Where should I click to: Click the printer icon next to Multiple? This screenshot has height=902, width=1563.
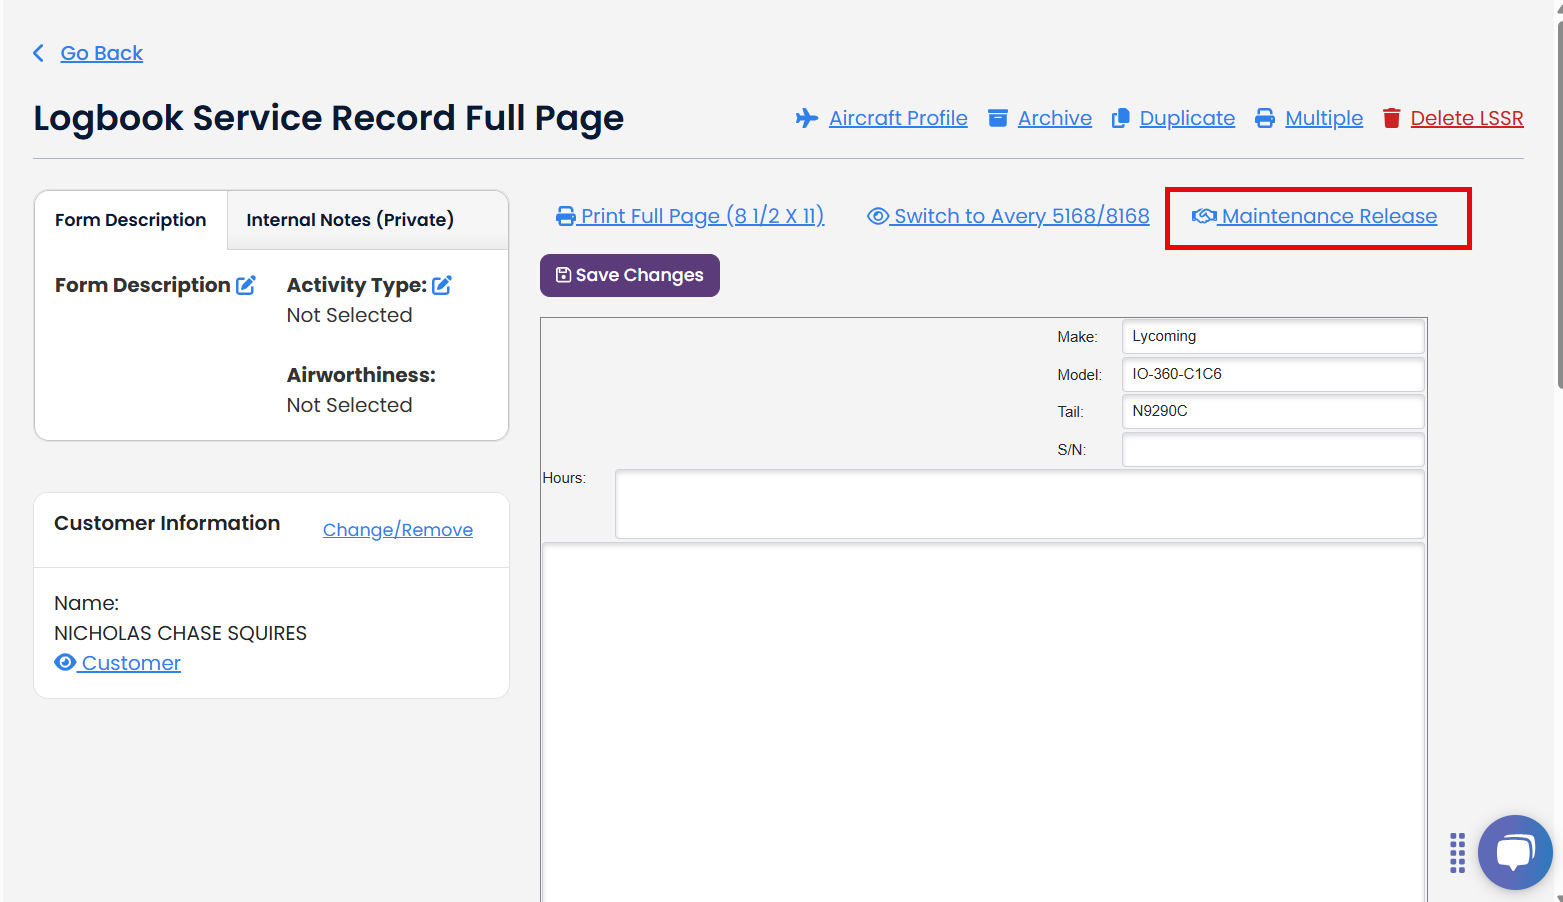(x=1267, y=117)
